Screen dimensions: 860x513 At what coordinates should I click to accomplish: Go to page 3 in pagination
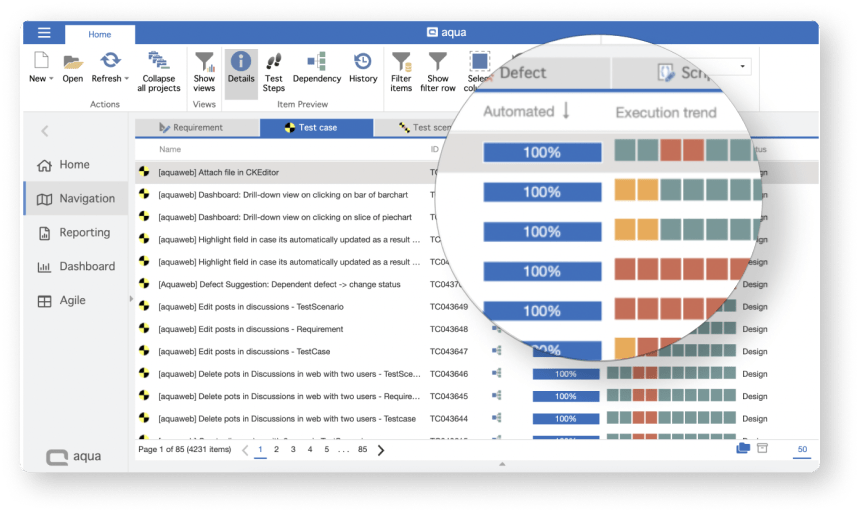[293, 450]
